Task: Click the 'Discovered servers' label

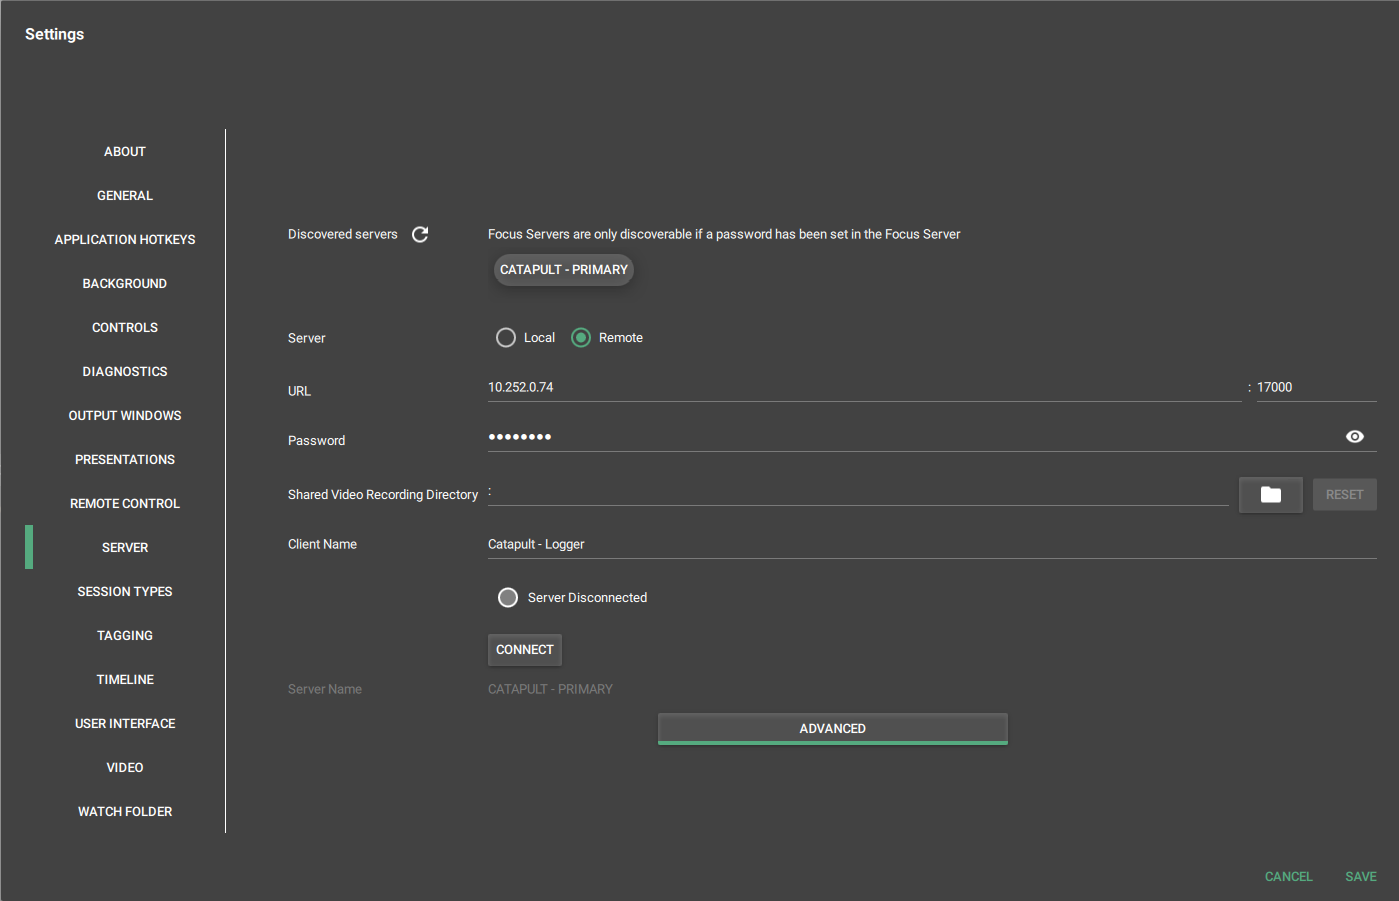Action: point(343,235)
